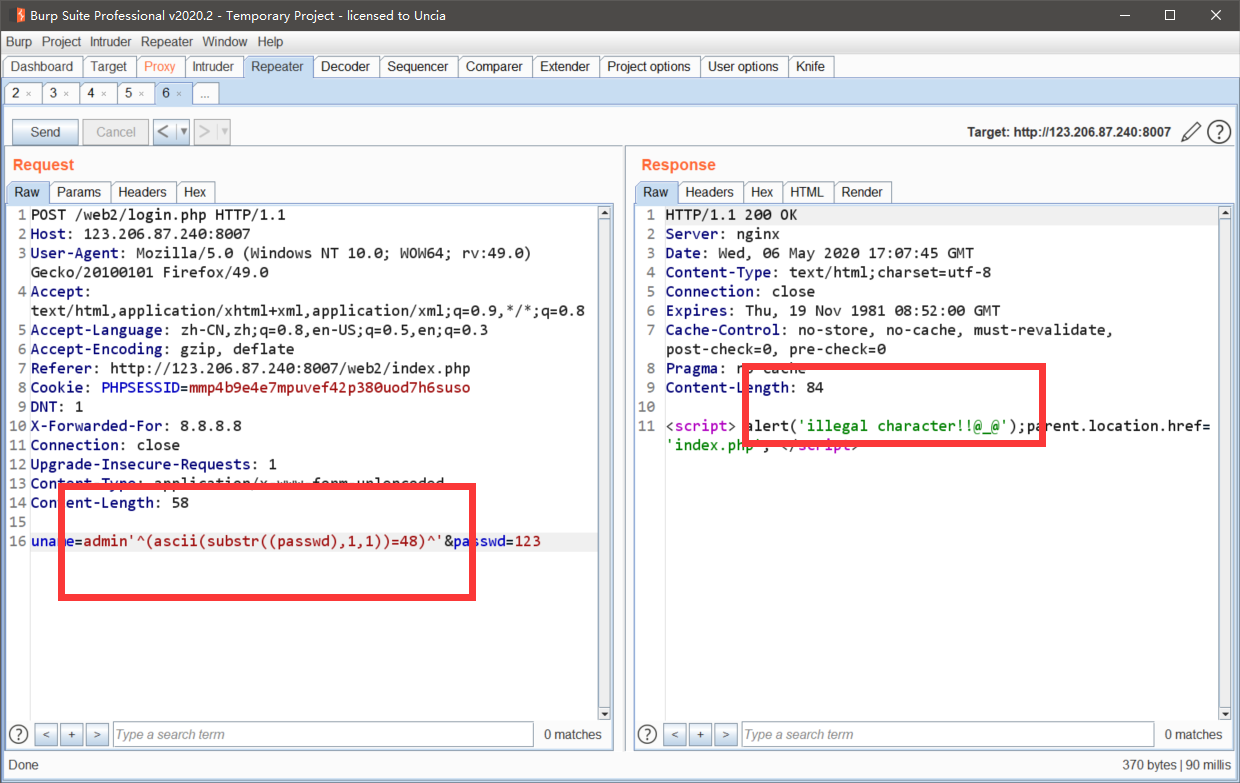This screenshot has height=783, width=1240.
Task: Click plus options button in response search
Action: pyautogui.click(x=700, y=734)
